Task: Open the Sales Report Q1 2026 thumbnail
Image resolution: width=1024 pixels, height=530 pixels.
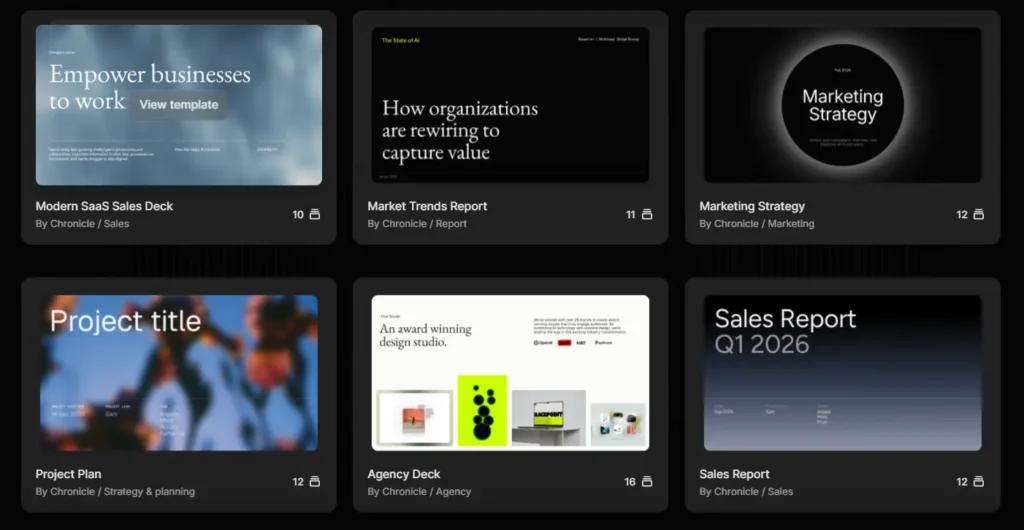Action: coord(842,373)
